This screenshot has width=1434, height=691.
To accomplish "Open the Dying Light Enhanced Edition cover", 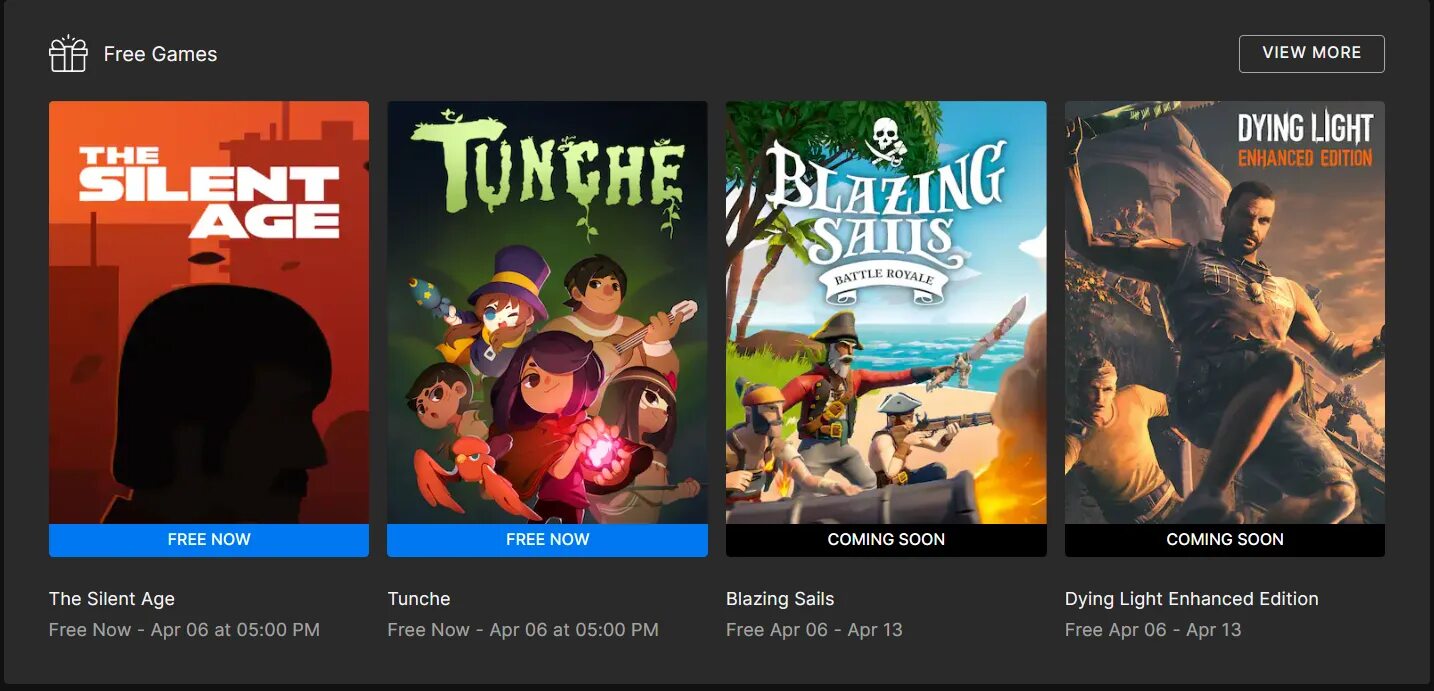I will pos(1225,312).
